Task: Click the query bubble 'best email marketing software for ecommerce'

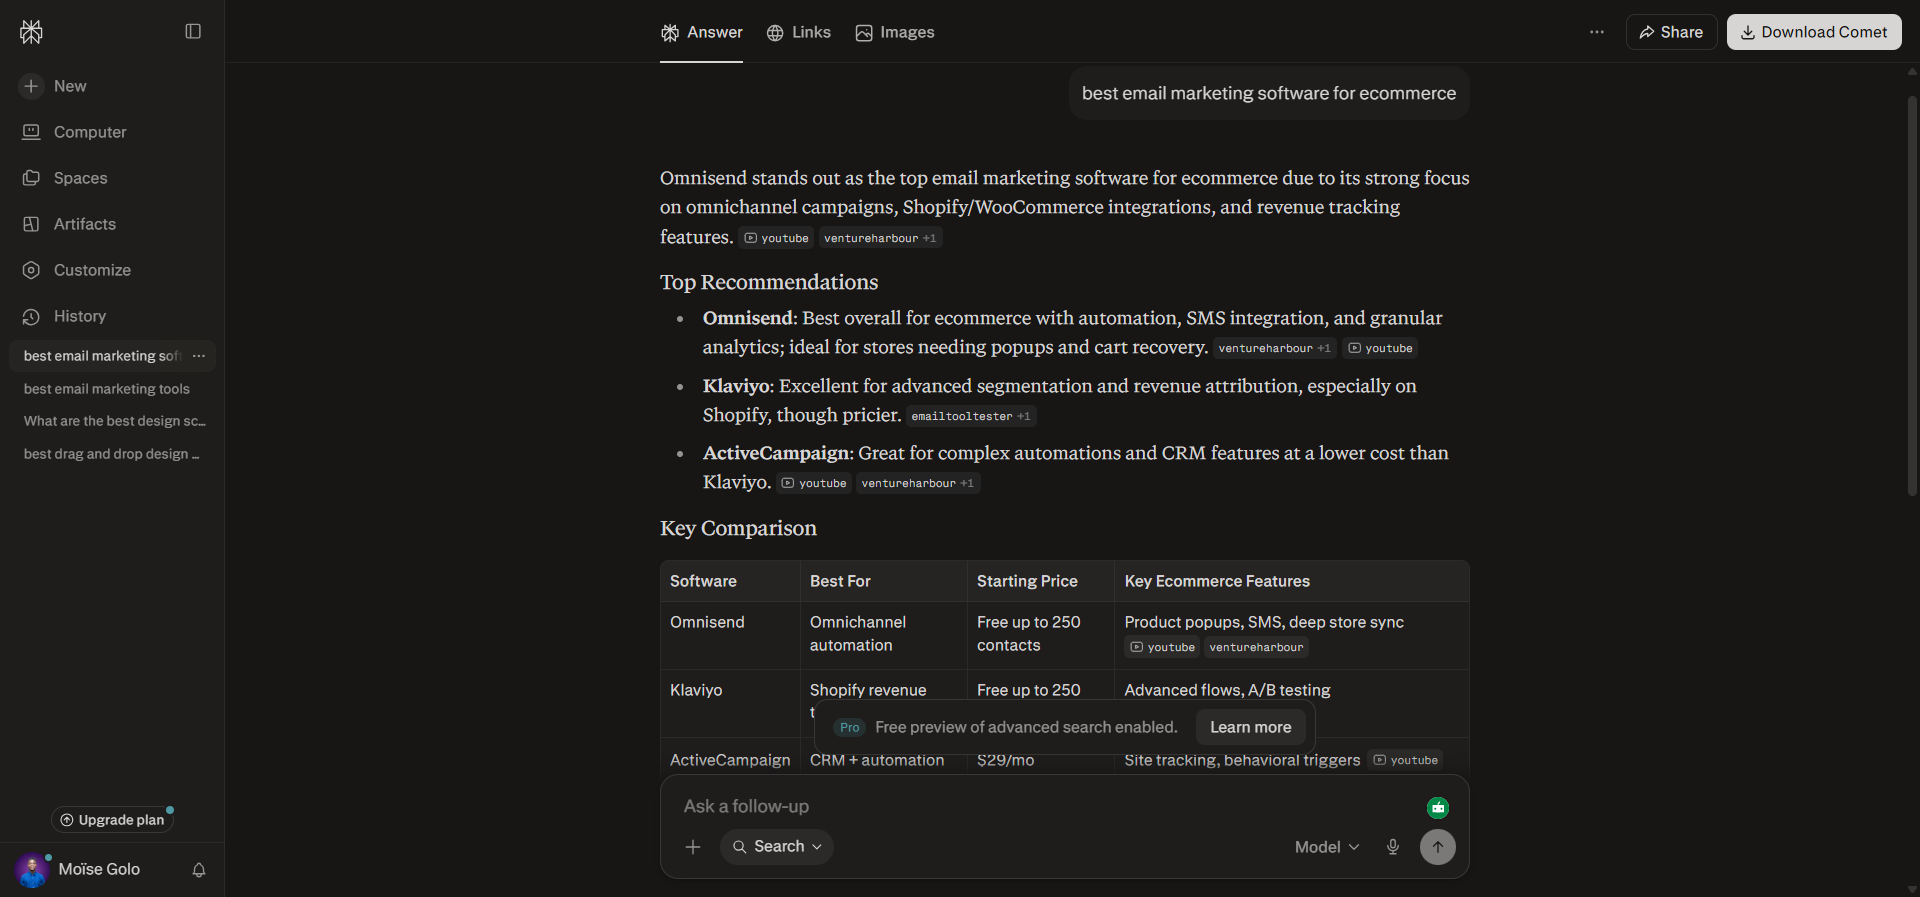Action: click(x=1269, y=93)
